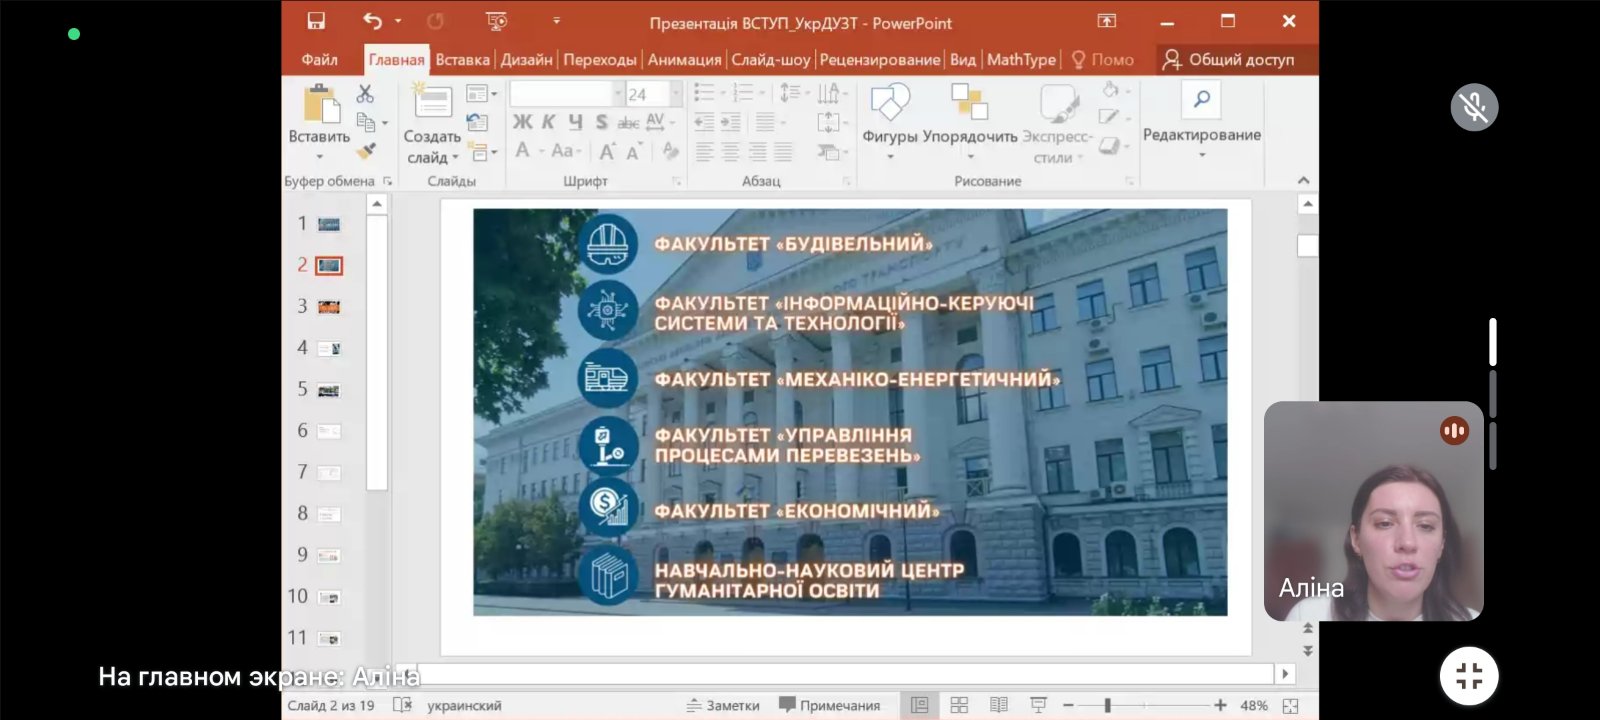This screenshot has height=720, width=1600.
Task: Toggle the Примечания comments pane
Action: pyautogui.click(x=829, y=705)
